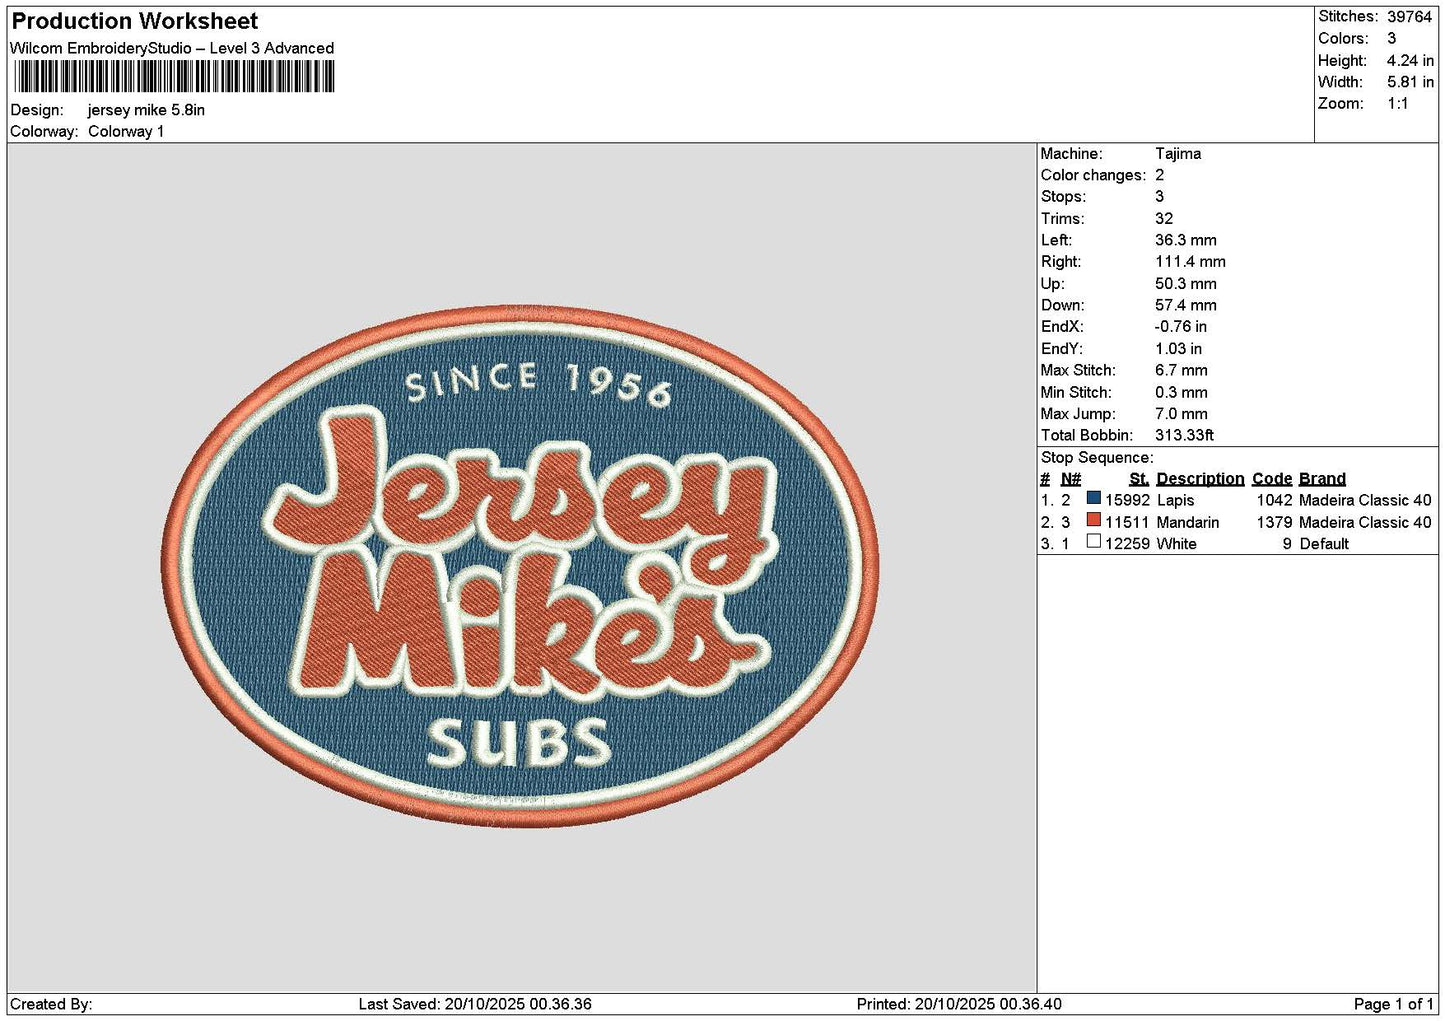This screenshot has height=1021, width=1445.
Task: Click the Jersey Mike's embroidery design preview
Action: click(520, 566)
